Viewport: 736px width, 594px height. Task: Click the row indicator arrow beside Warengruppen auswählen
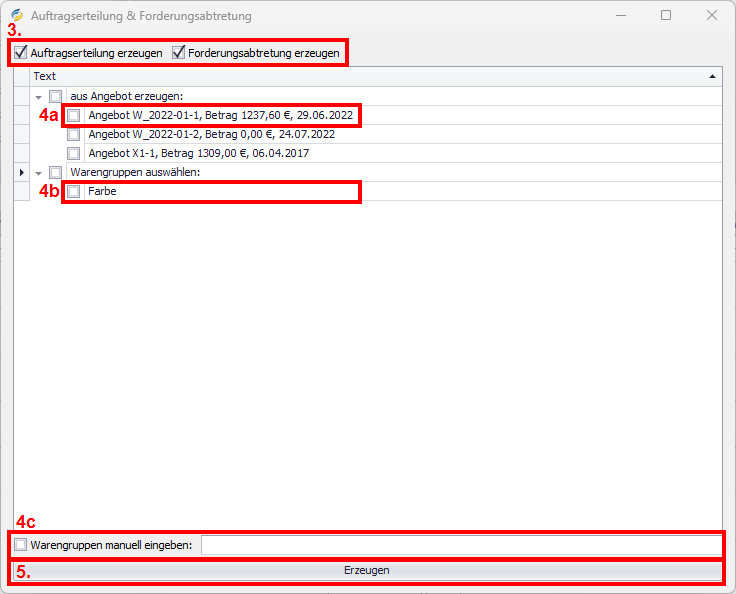22,173
